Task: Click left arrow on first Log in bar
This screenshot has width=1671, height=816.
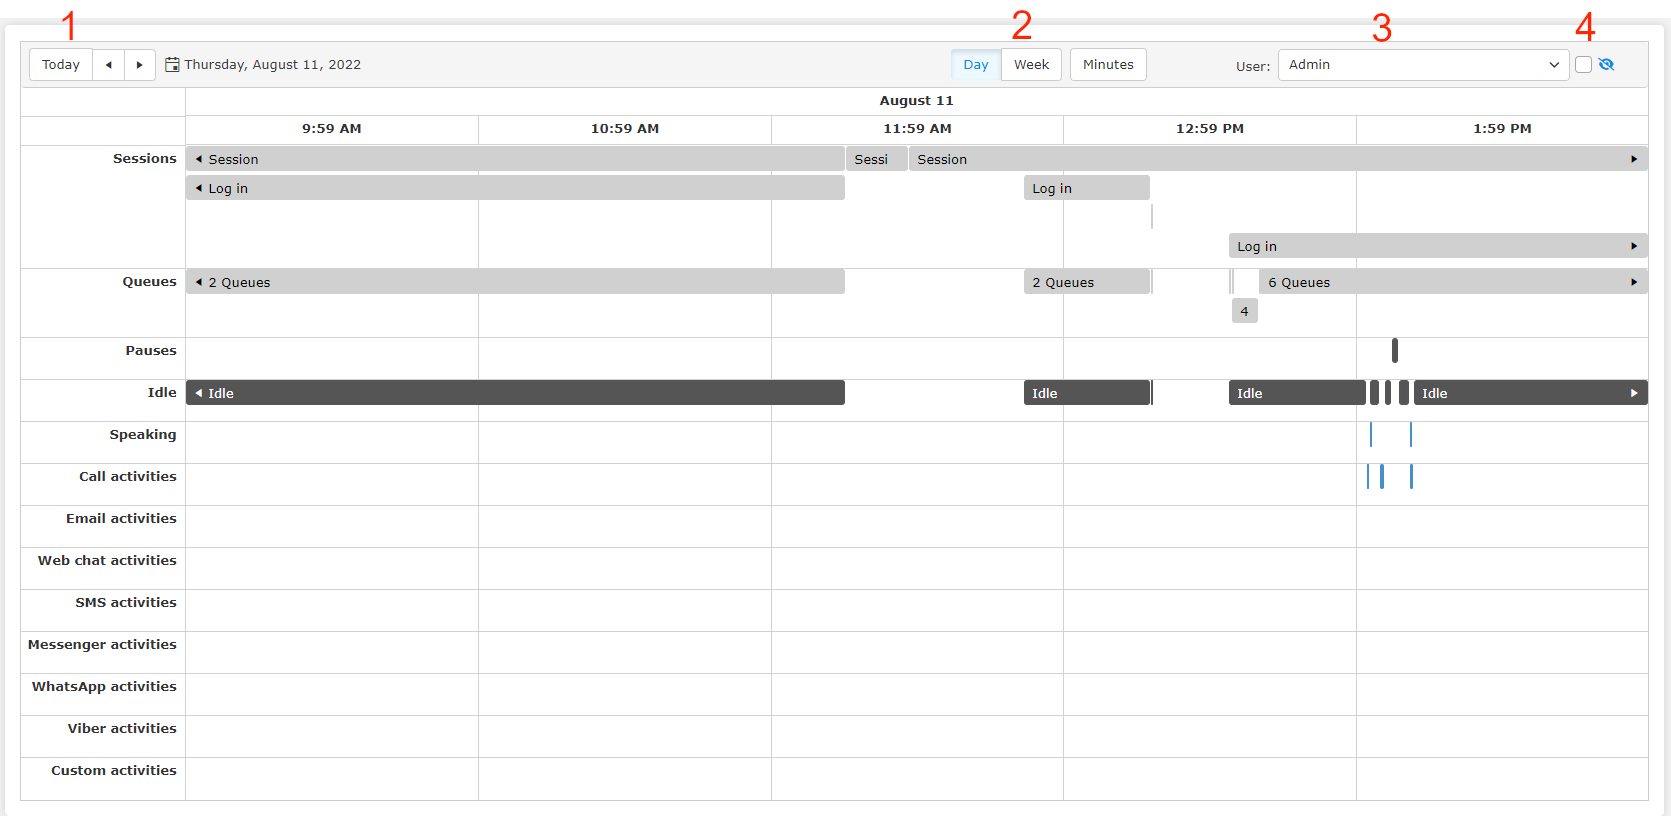Action: tap(199, 188)
